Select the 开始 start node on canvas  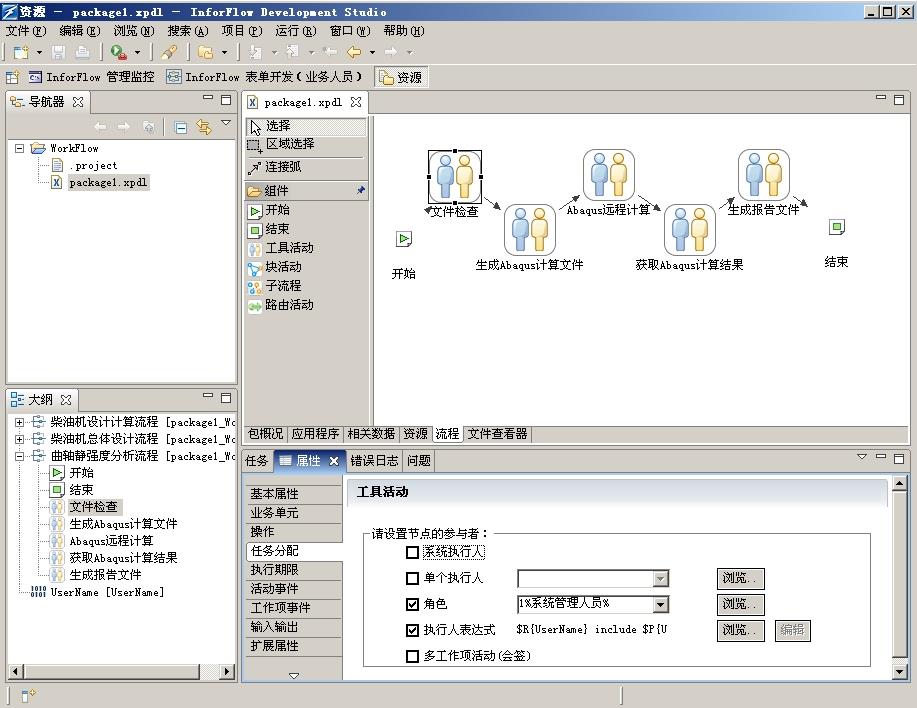[x=404, y=239]
